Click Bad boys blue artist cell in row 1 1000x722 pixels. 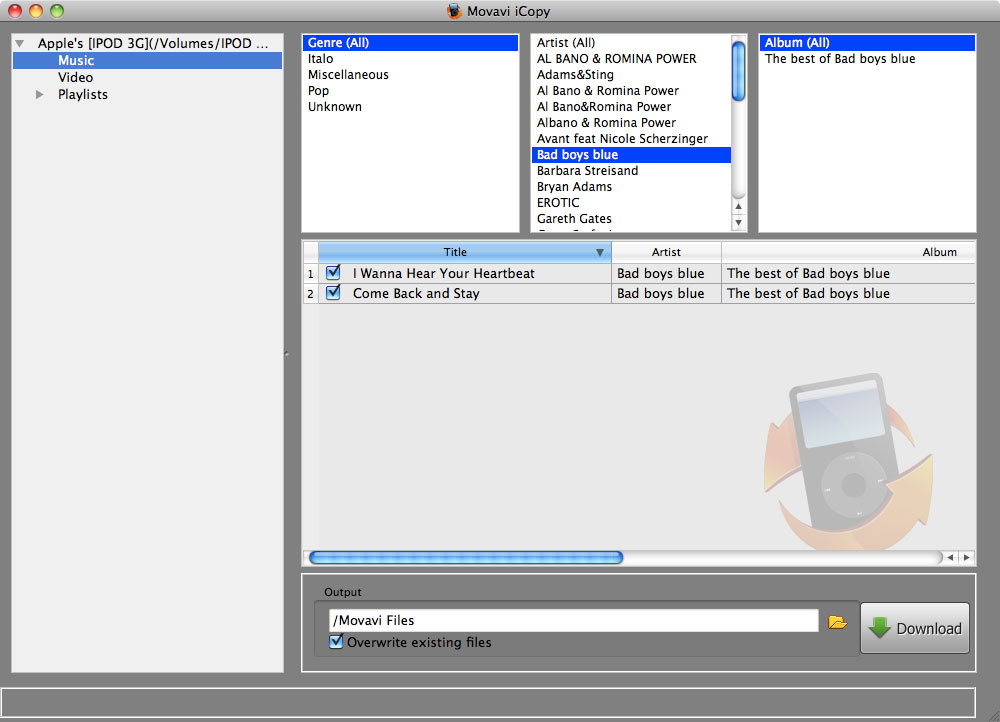click(666, 274)
